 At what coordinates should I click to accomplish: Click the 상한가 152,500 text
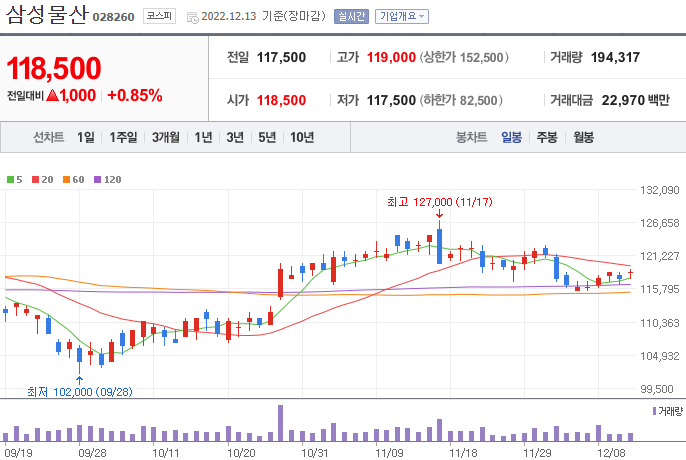[x=464, y=57]
